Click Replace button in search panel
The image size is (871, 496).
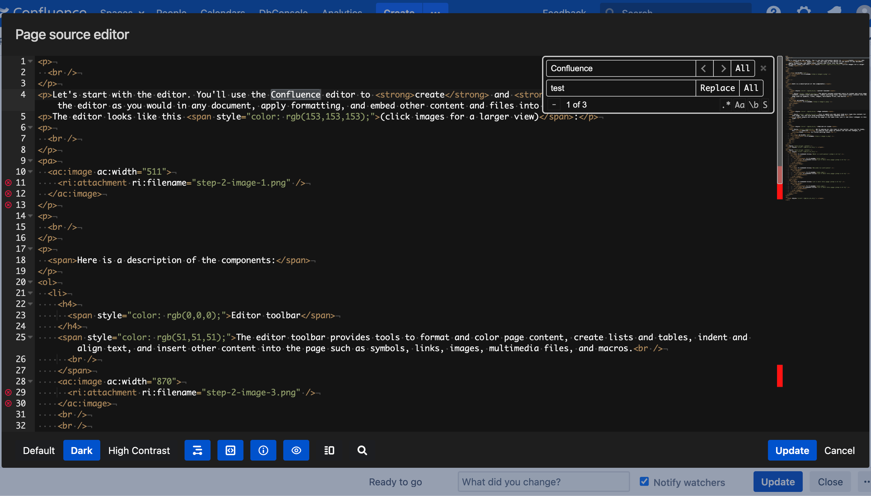pos(717,88)
